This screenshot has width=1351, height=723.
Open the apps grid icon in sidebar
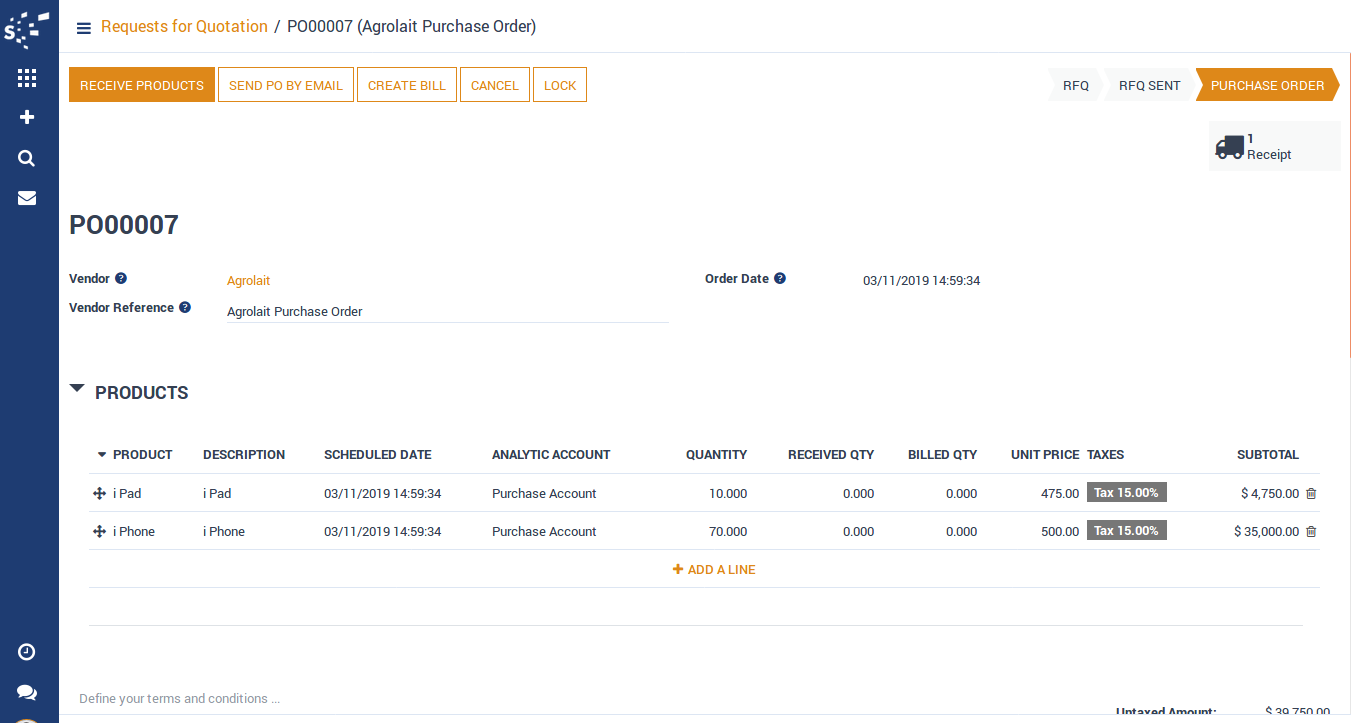[27, 78]
